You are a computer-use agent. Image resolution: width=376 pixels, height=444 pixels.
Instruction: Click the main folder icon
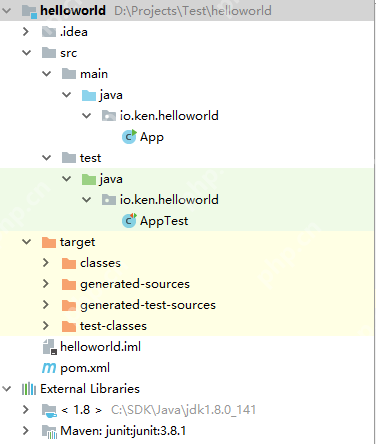point(69,74)
